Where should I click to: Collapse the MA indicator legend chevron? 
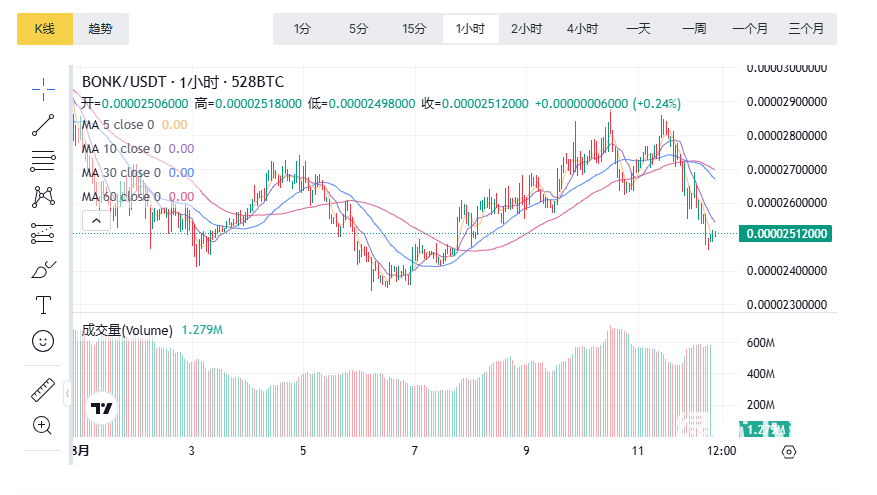96,220
